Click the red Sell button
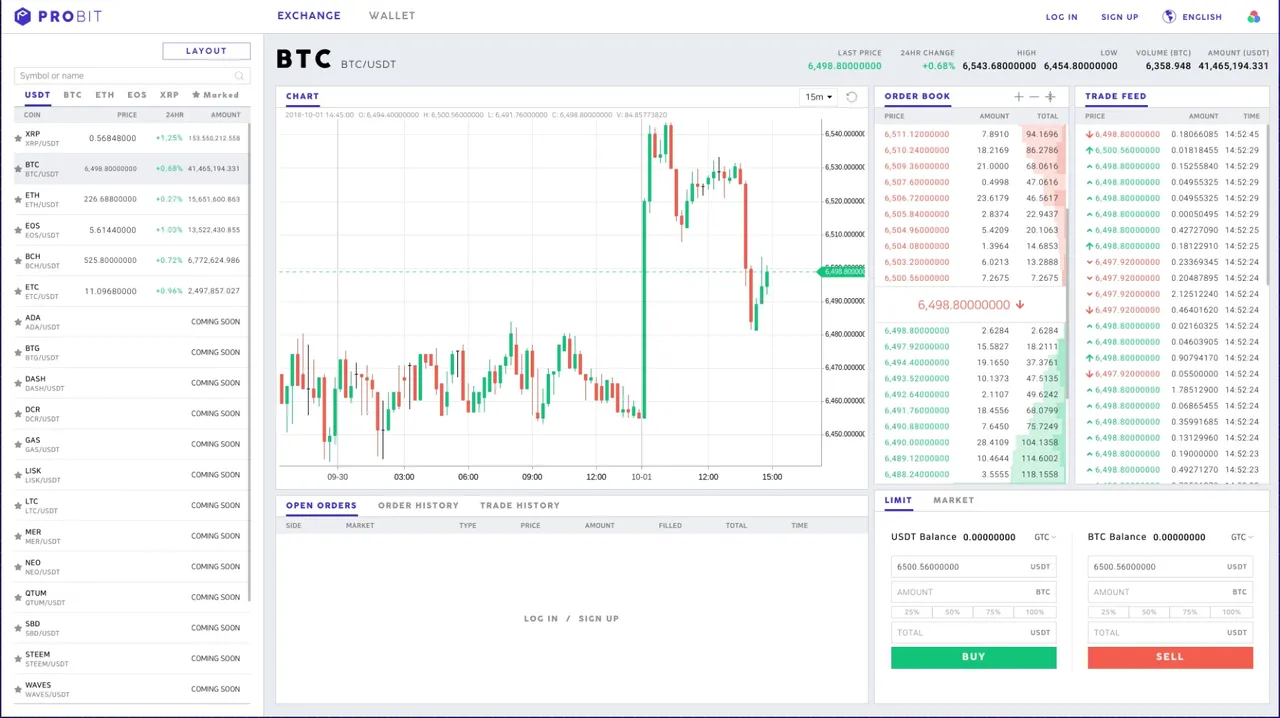The image size is (1280, 718). 1170,657
